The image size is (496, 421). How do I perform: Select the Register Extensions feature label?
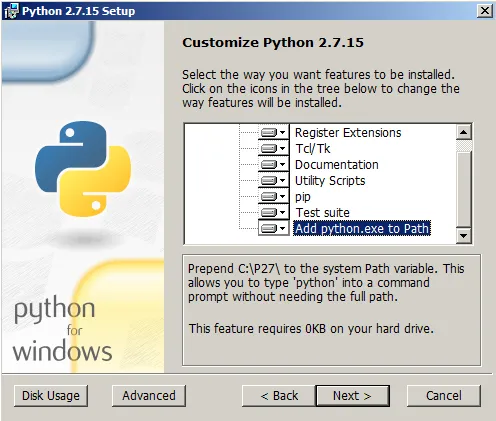[348, 133]
